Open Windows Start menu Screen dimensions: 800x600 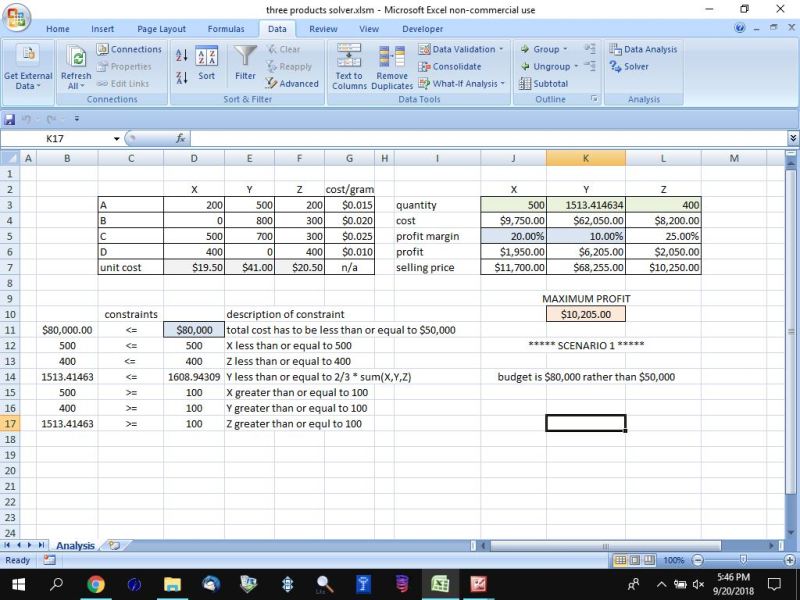18,584
